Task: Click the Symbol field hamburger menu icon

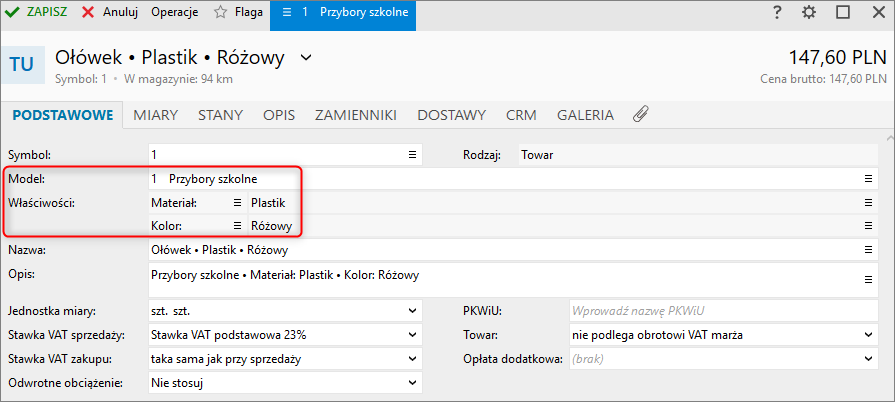Action: click(412, 155)
